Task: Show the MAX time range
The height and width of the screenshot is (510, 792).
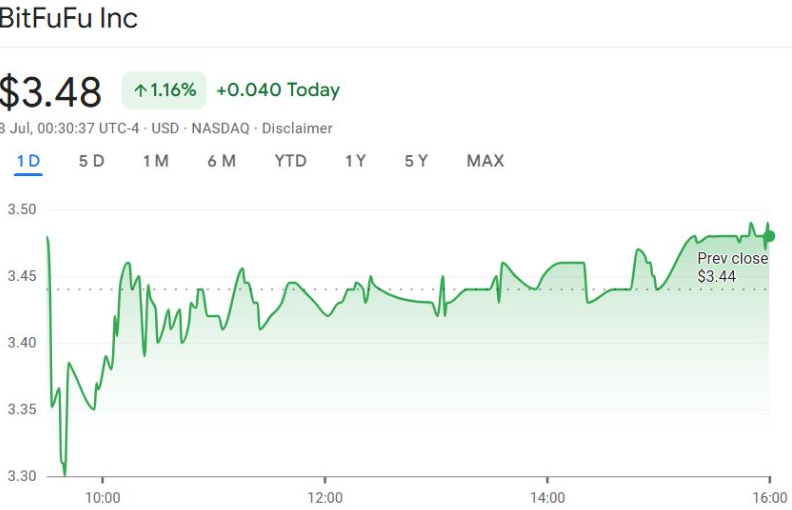Action: pyautogui.click(x=485, y=161)
